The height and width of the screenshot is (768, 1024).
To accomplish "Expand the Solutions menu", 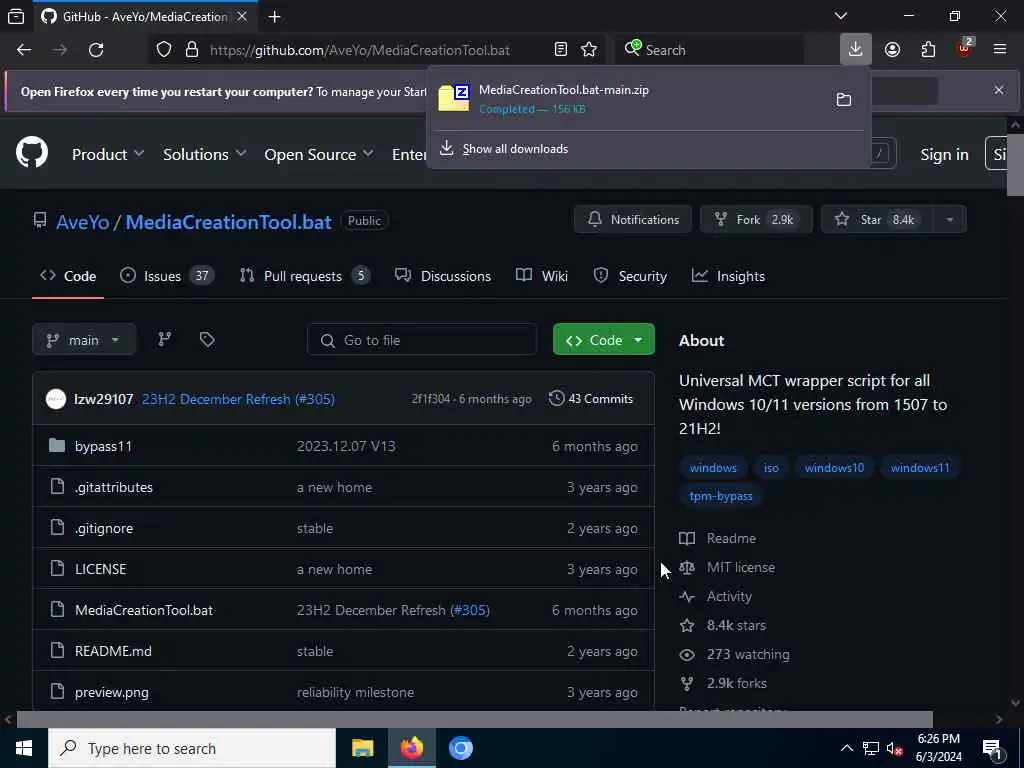I will pos(204,154).
